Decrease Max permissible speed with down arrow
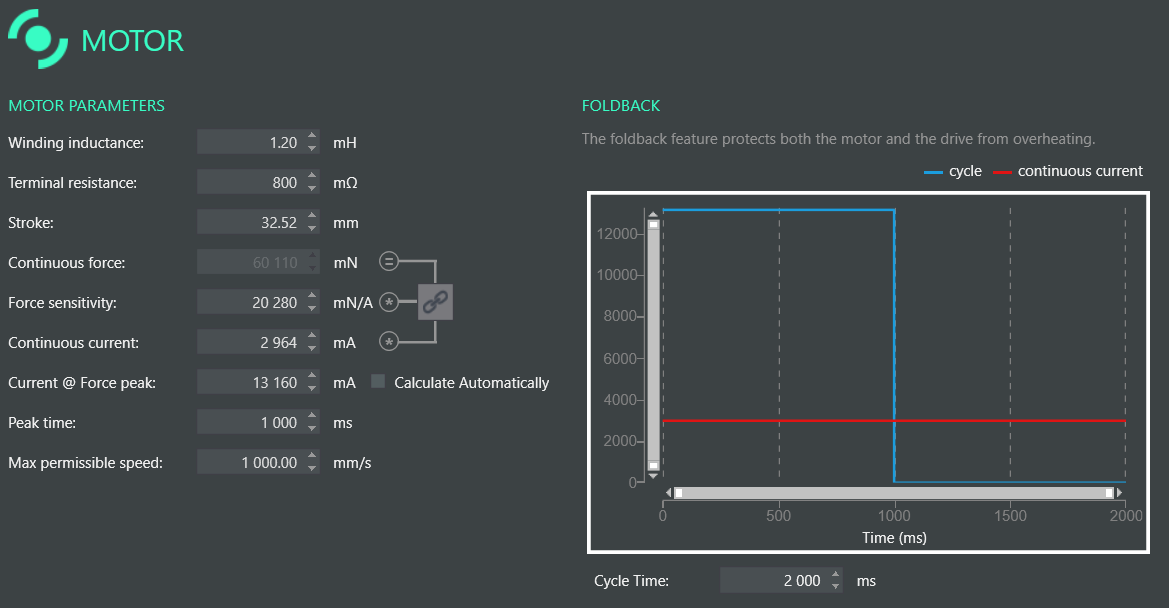Screen dimensions: 1169x608 tap(312, 469)
